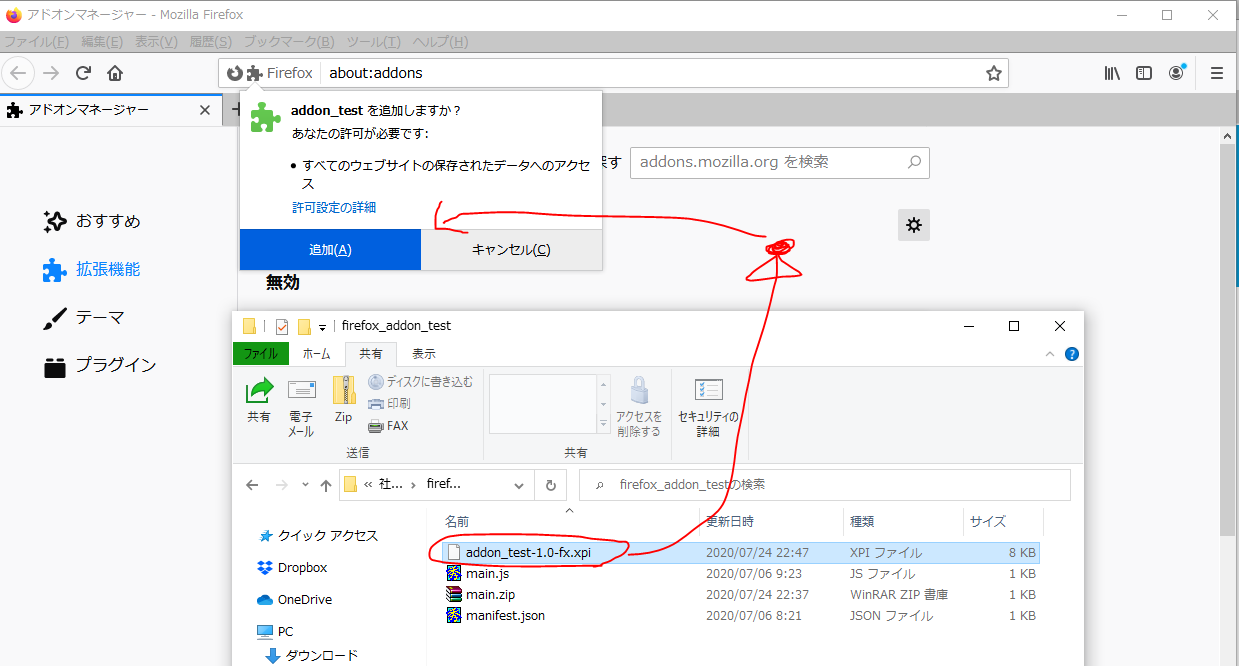The image size is (1239, 666).
Task: Click the Firefox back arrow button
Action: pyautogui.click(x=19, y=73)
